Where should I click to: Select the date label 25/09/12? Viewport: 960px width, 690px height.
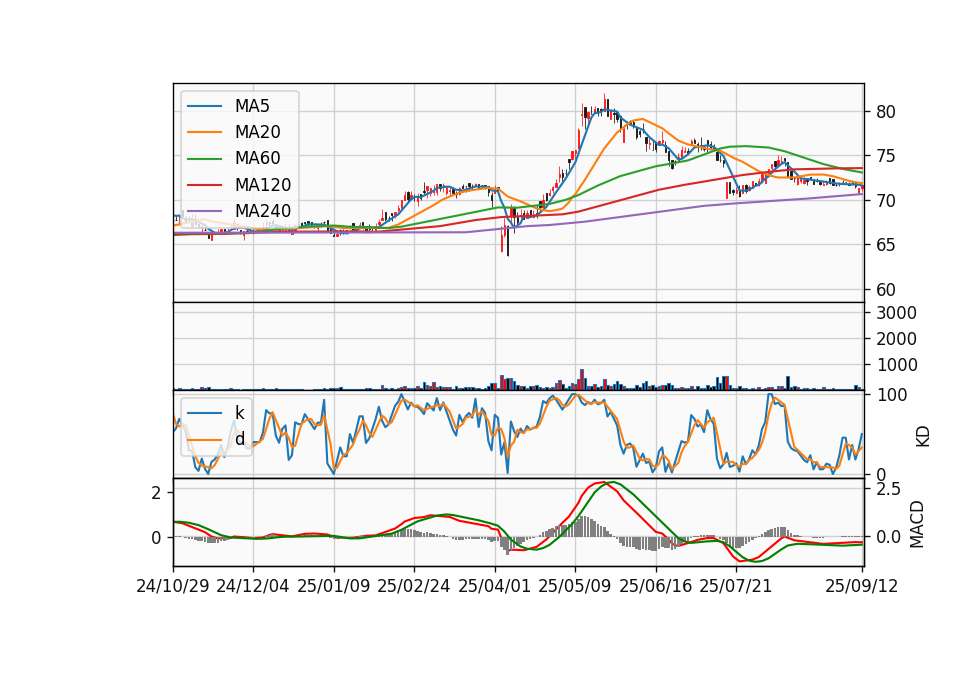(x=862, y=586)
